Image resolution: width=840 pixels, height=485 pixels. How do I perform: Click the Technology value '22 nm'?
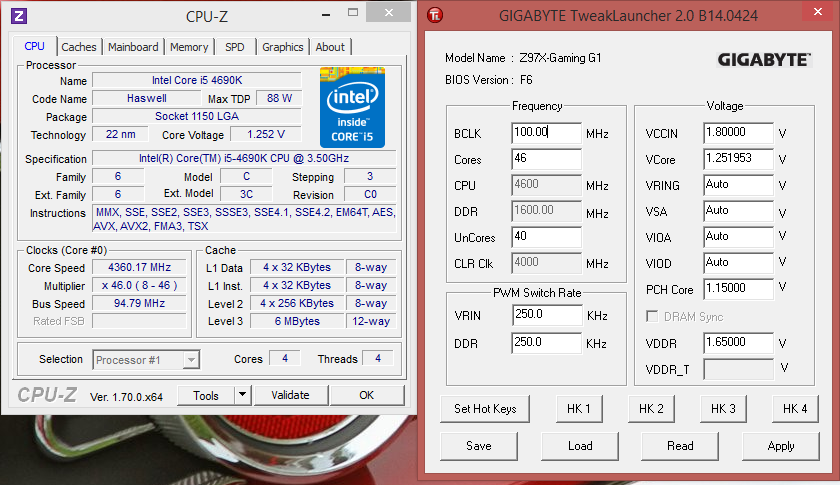pyautogui.click(x=121, y=134)
